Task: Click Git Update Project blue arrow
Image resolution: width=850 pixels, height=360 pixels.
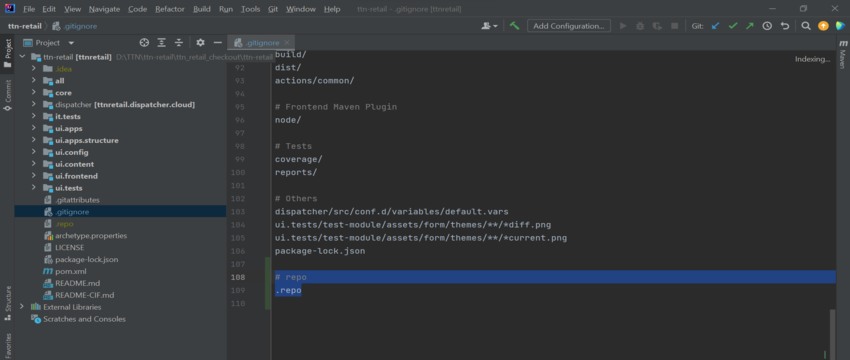Action: [x=715, y=25]
